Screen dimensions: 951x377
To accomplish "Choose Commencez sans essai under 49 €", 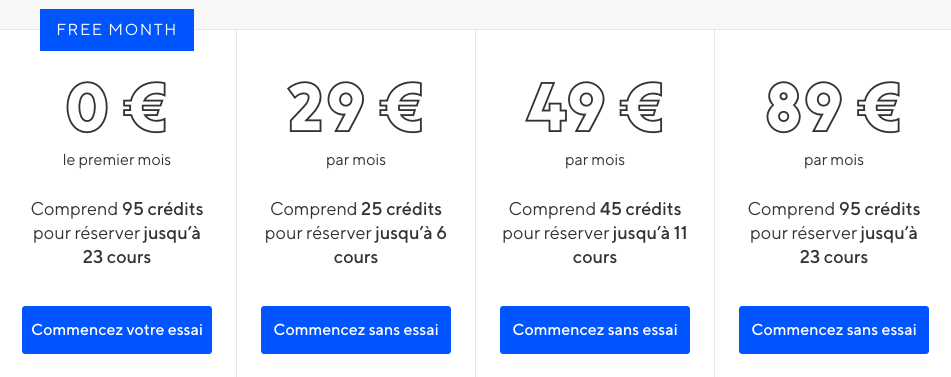I will click(595, 330).
